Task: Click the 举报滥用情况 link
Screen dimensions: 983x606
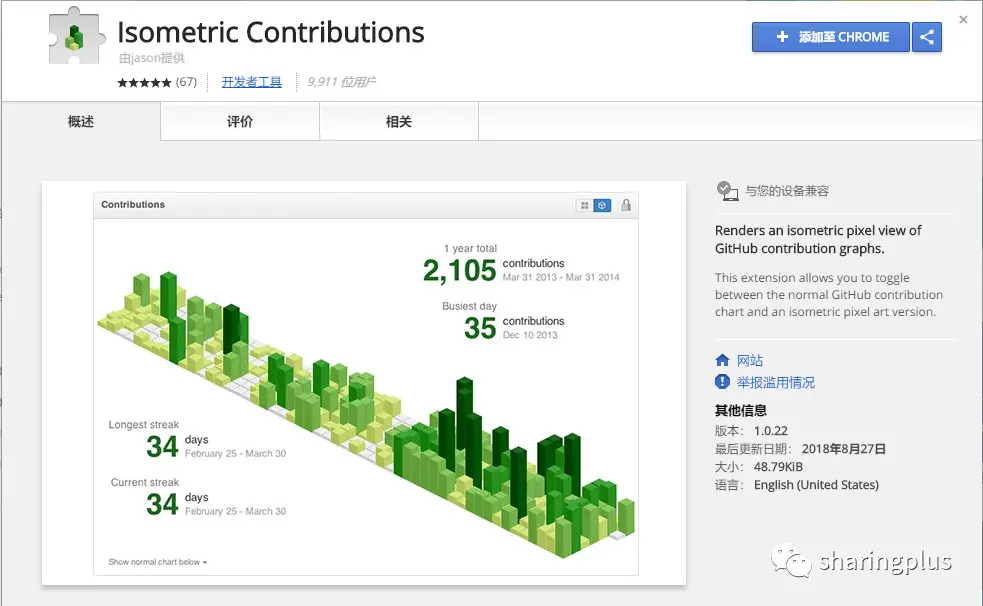Action: point(775,382)
